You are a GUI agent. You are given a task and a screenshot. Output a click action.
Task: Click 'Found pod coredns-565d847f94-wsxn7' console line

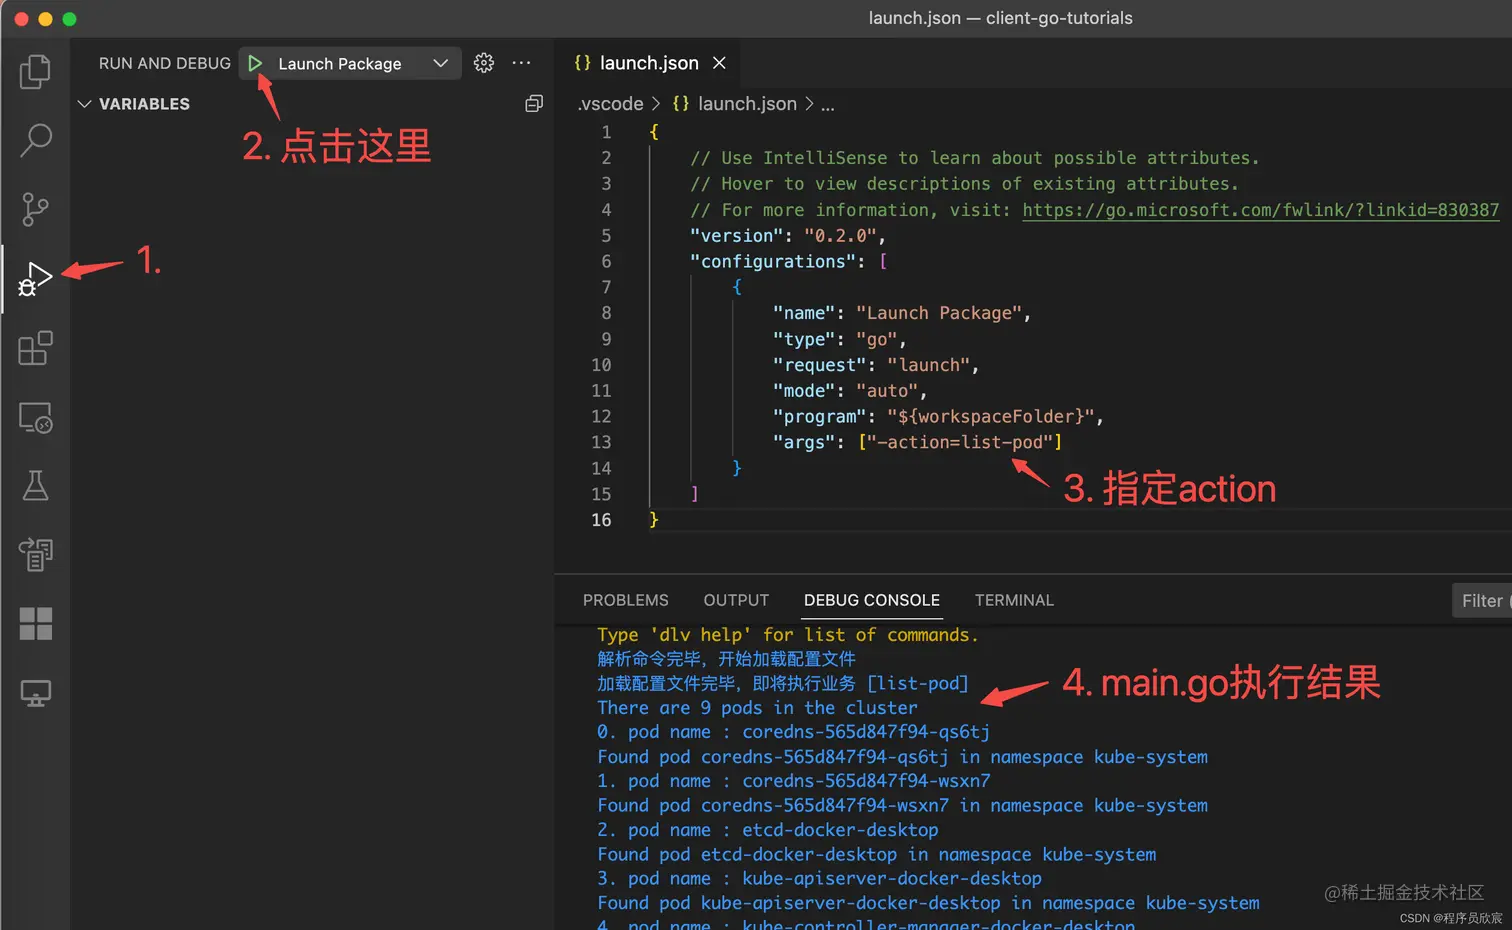tap(902, 806)
